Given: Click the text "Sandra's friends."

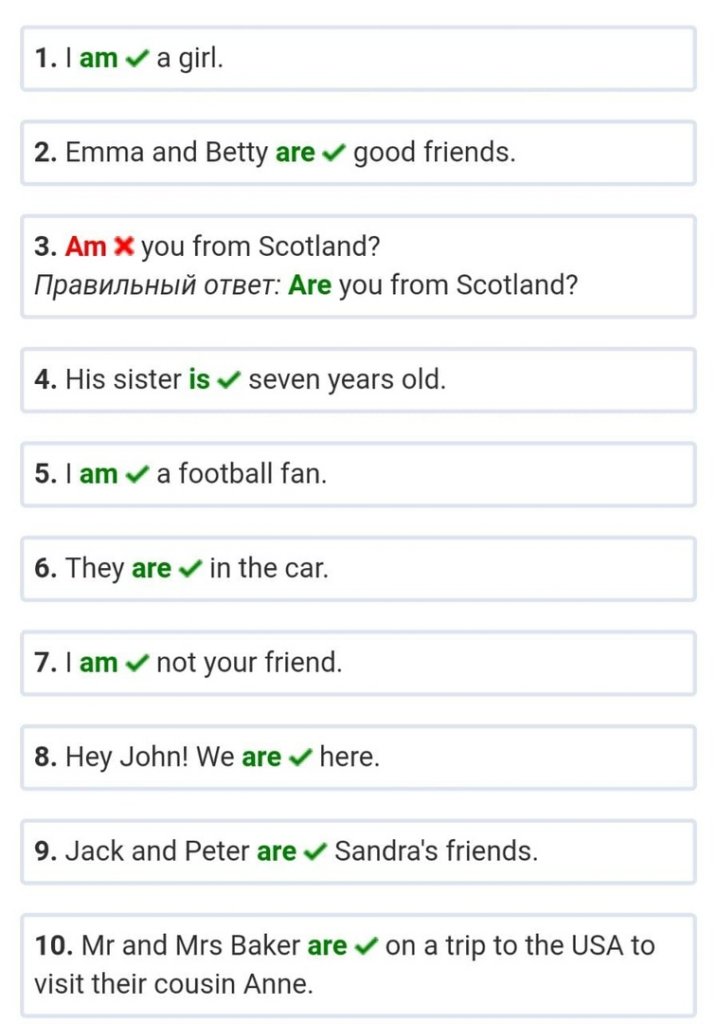Looking at the screenshot, I should (436, 852).
